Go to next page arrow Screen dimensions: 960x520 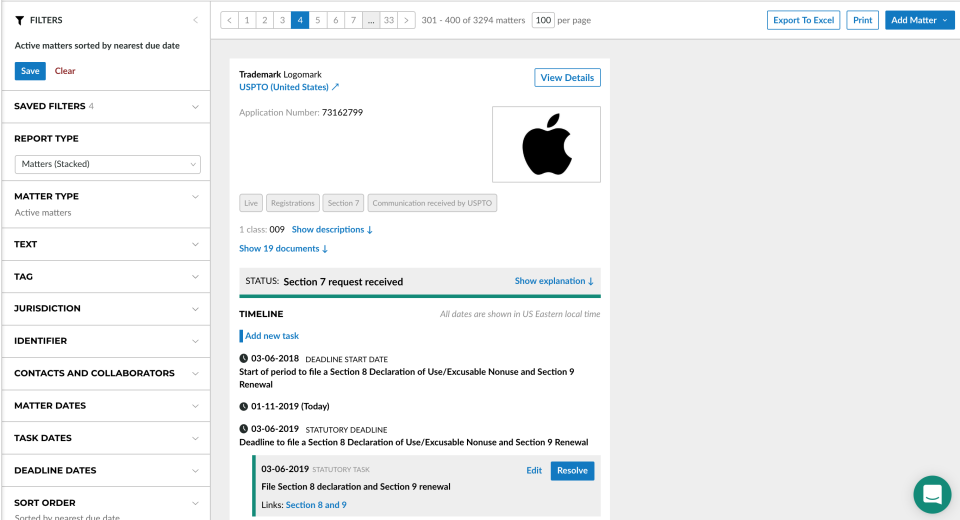pyautogui.click(x=406, y=20)
